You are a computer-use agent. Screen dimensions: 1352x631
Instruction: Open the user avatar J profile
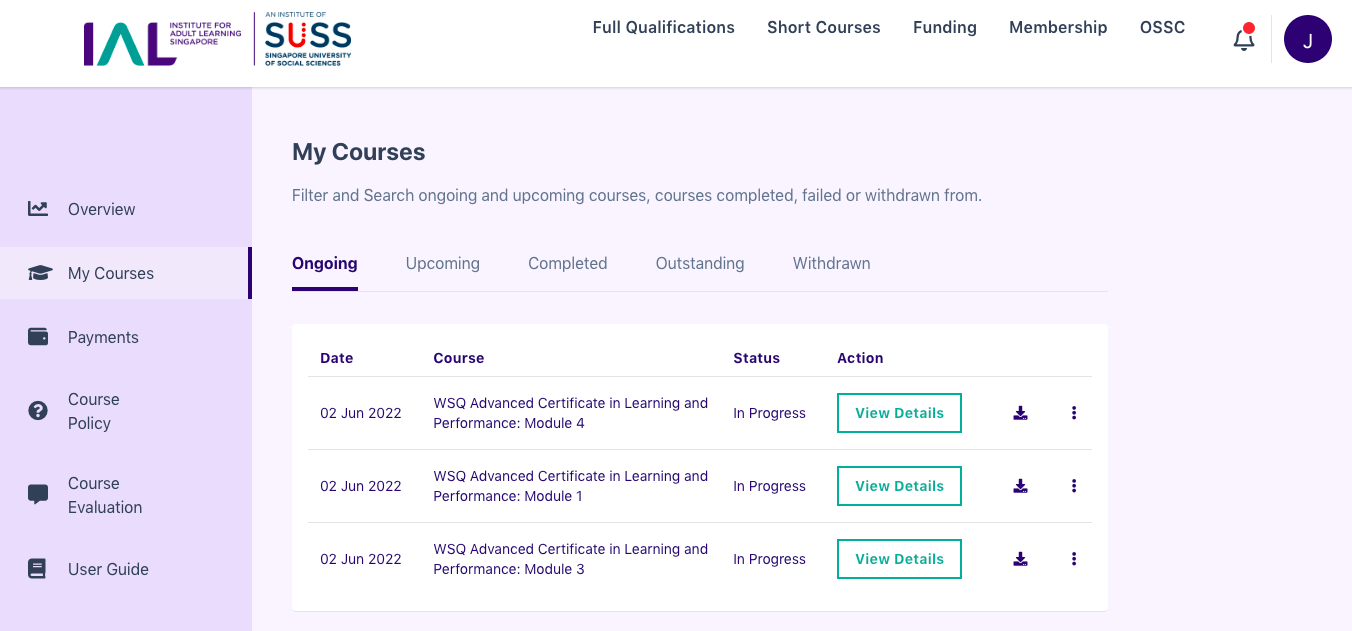[1308, 39]
